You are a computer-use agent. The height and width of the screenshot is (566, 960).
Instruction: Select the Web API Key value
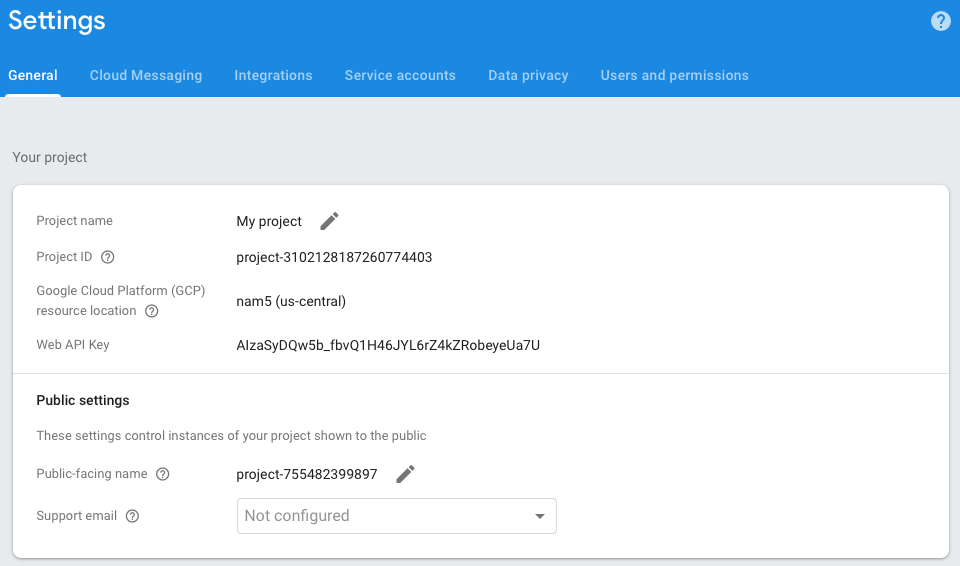point(388,345)
